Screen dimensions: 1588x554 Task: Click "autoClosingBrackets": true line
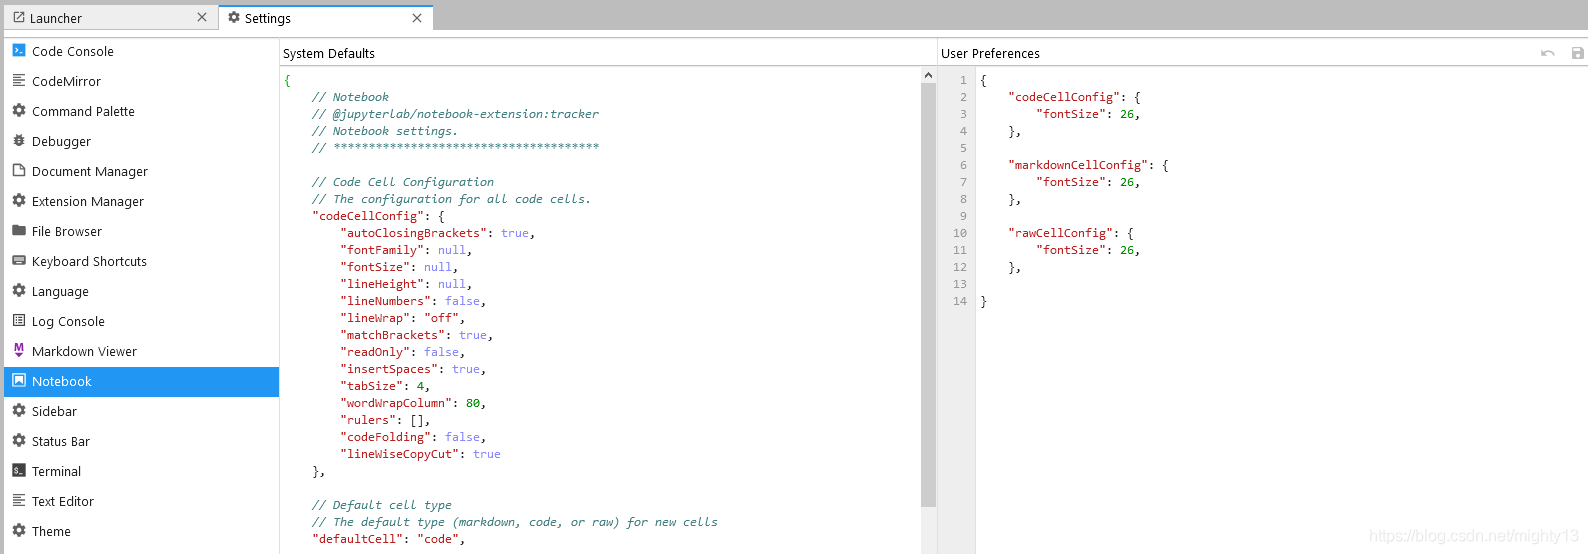click(438, 233)
